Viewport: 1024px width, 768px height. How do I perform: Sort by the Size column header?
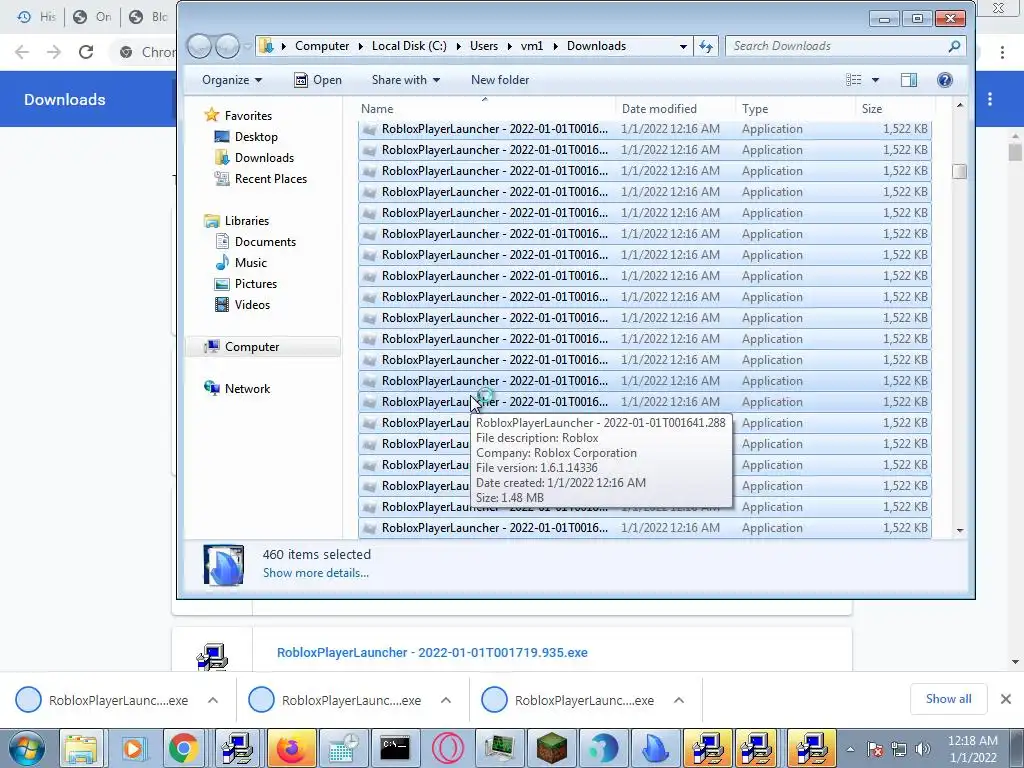click(895, 109)
